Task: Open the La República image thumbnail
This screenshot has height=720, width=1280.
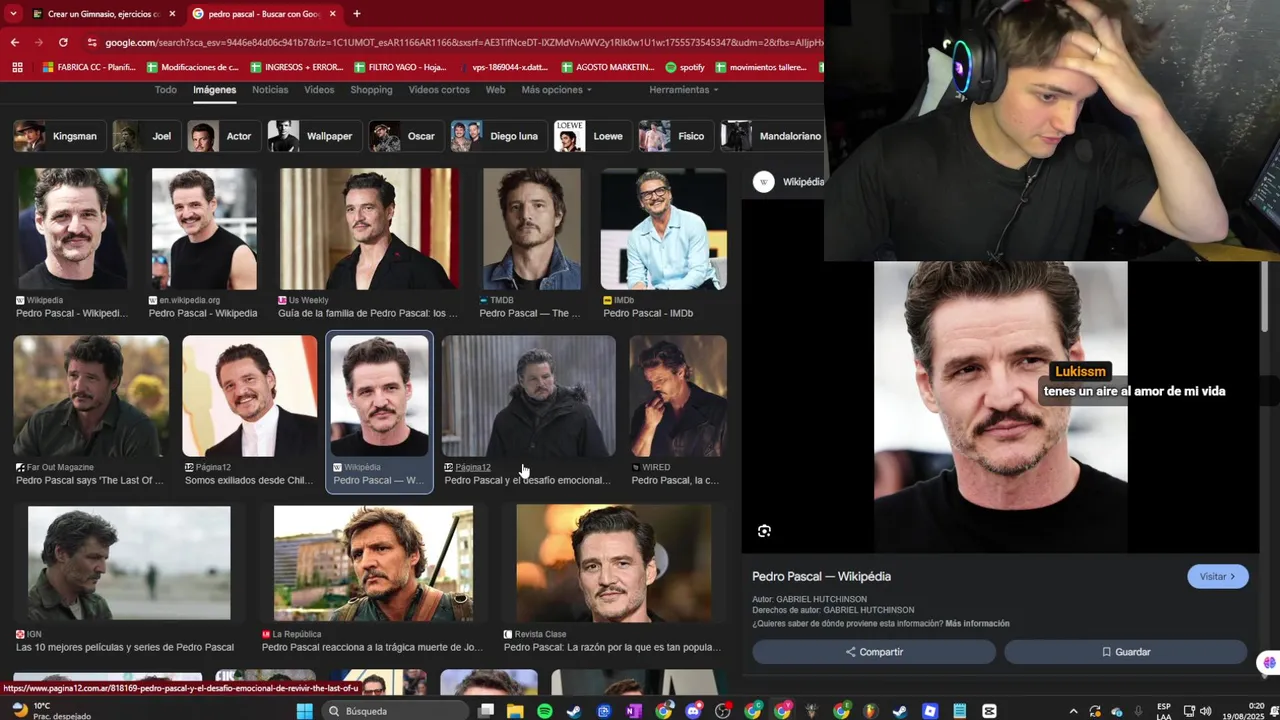Action: 374,563
